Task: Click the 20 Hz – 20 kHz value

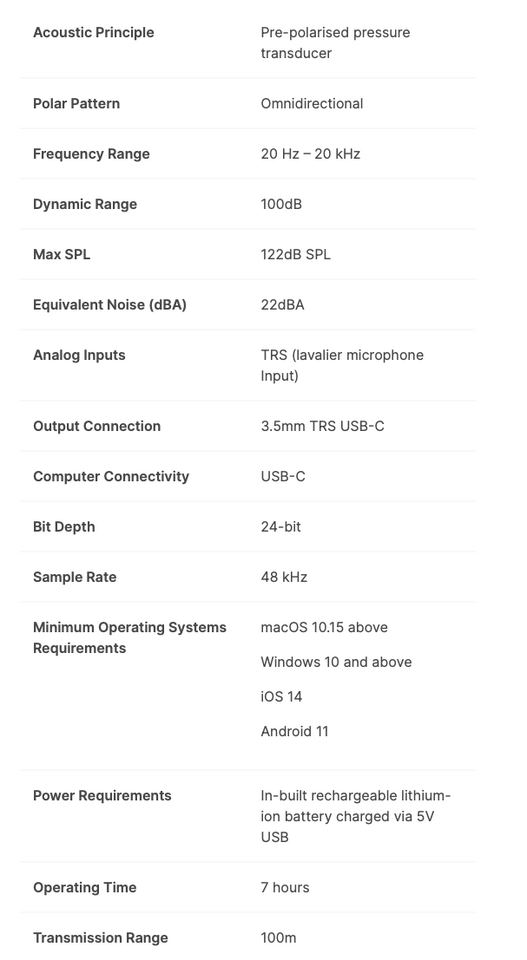Action: coord(310,154)
